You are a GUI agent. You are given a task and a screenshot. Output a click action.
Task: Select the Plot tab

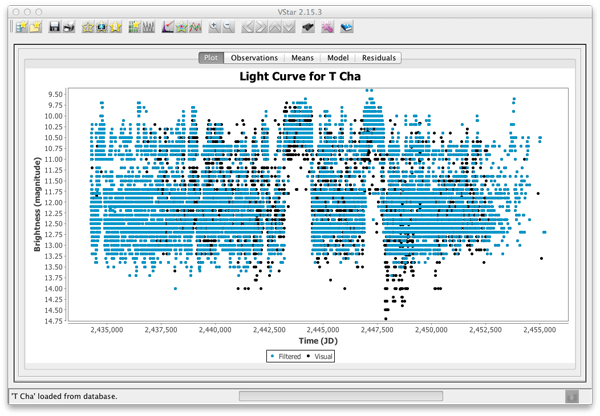[x=211, y=58]
